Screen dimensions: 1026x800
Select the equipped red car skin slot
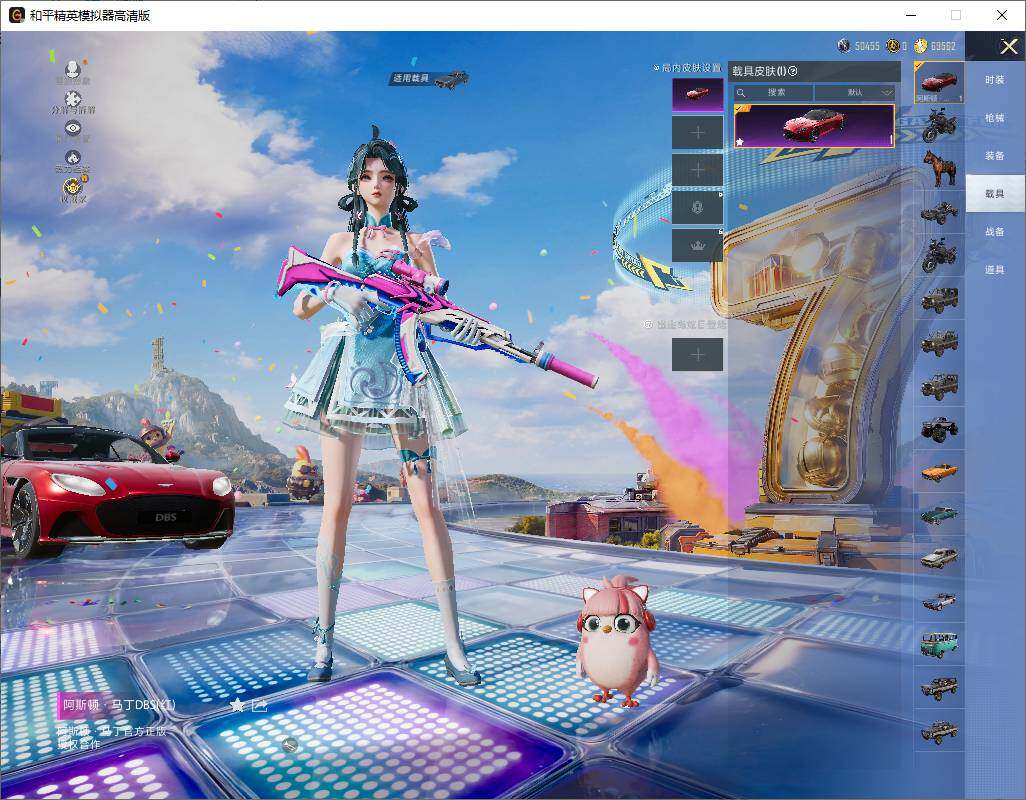click(698, 94)
